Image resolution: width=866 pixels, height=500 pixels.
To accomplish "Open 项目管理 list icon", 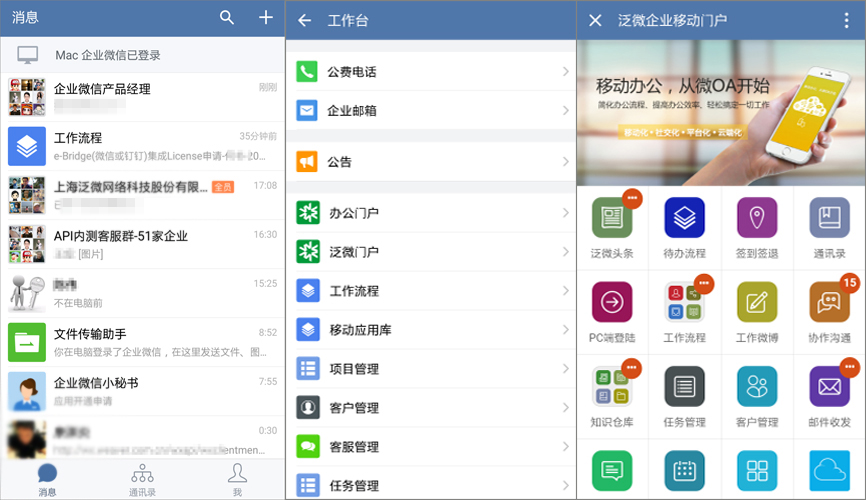I will click(308, 369).
